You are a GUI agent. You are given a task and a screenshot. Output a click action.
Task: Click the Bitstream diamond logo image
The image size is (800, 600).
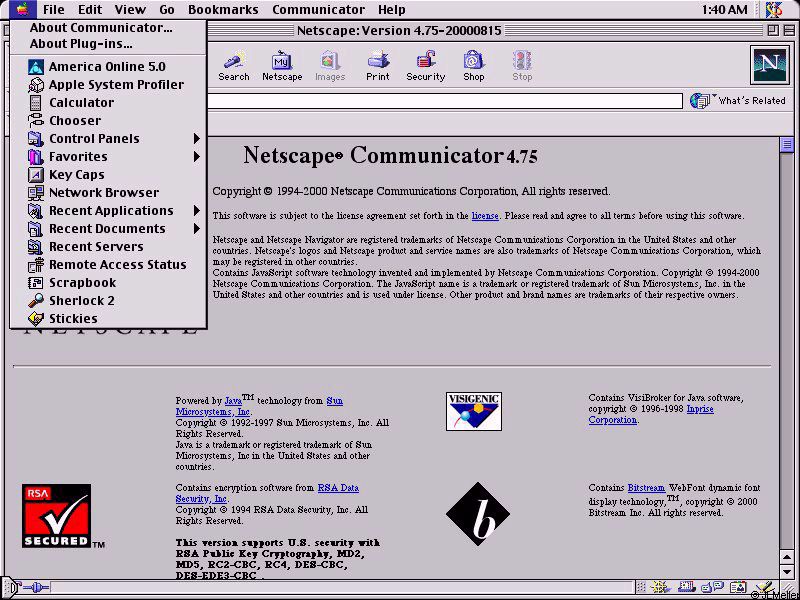pos(478,514)
